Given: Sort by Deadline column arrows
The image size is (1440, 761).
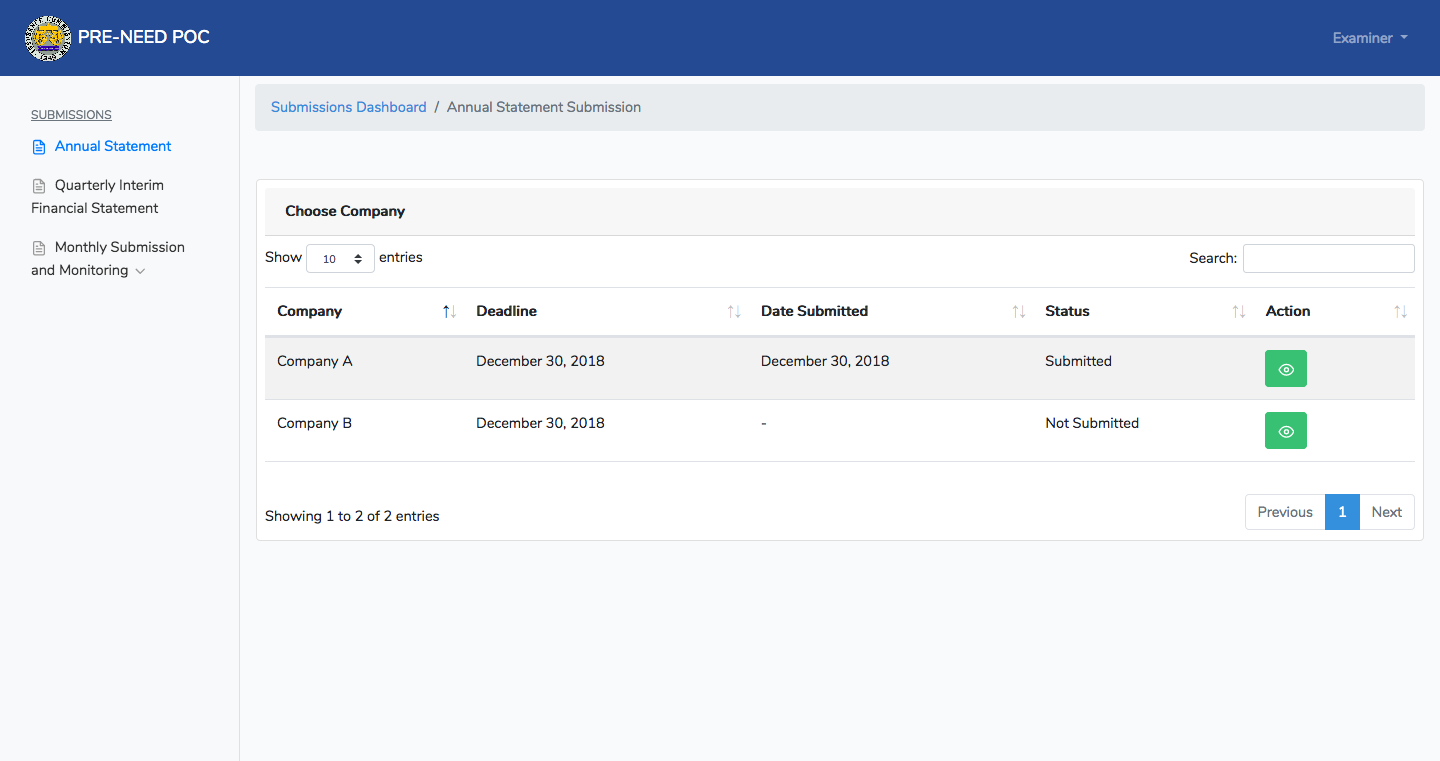Looking at the screenshot, I should (x=734, y=312).
